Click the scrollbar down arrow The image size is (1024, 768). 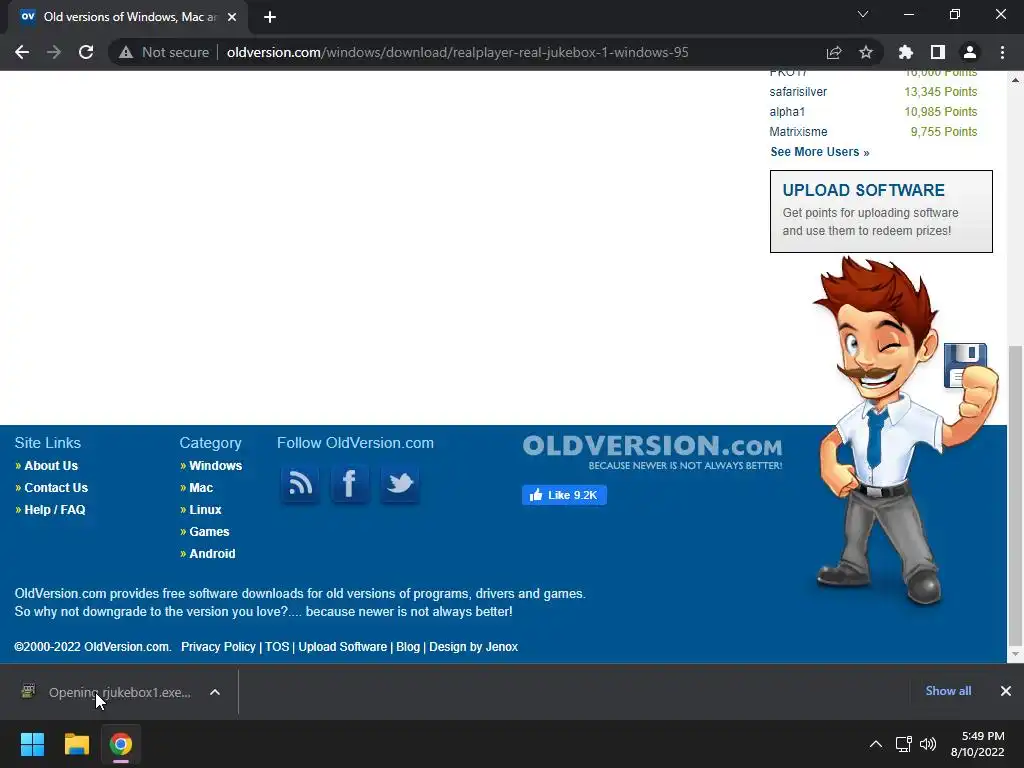point(1015,654)
